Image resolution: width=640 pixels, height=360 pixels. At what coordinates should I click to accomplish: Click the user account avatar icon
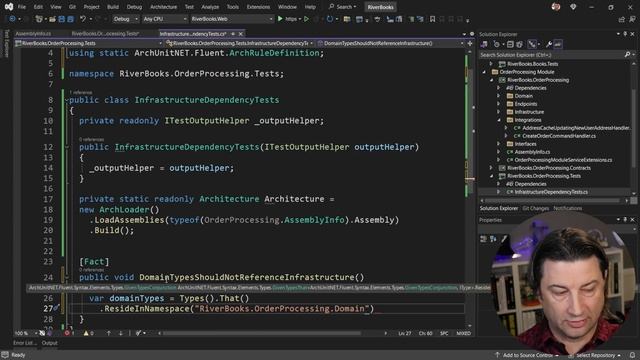click(x=556, y=7)
